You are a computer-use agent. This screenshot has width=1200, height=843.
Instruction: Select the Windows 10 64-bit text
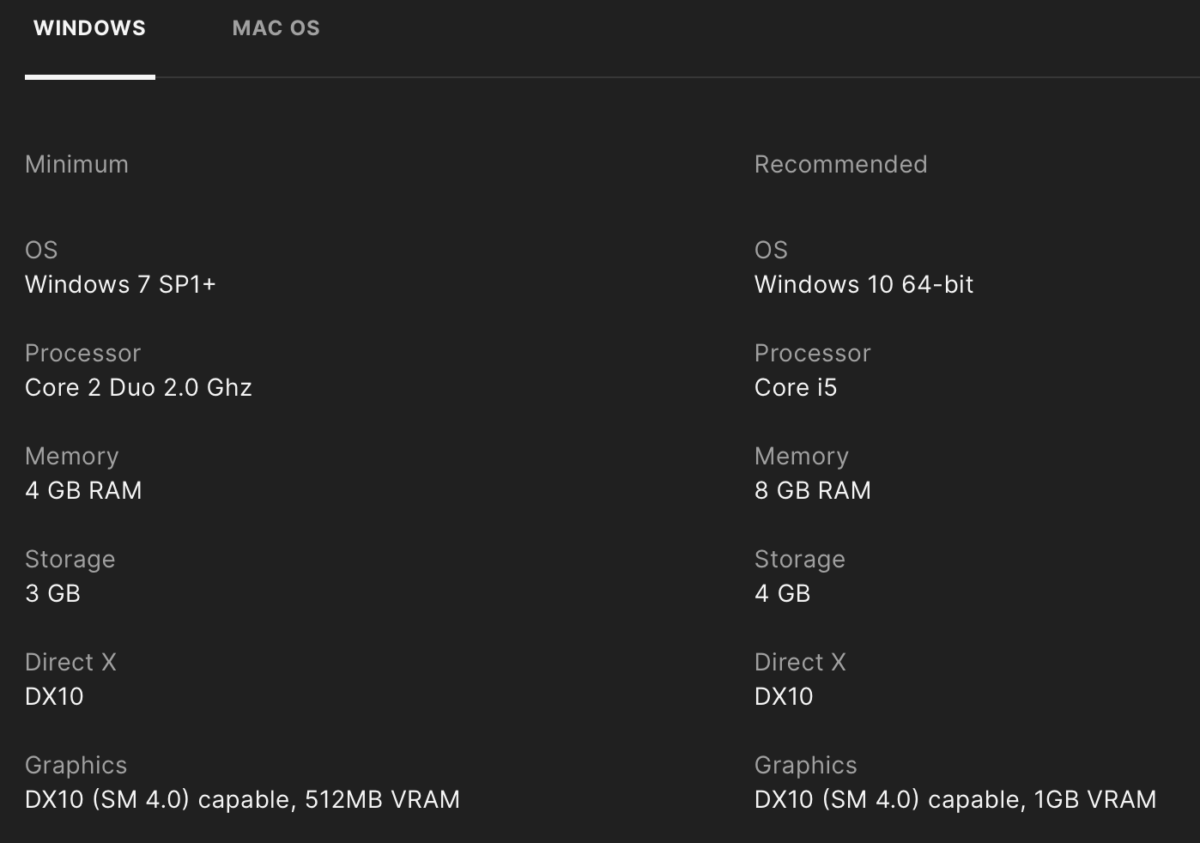point(863,284)
